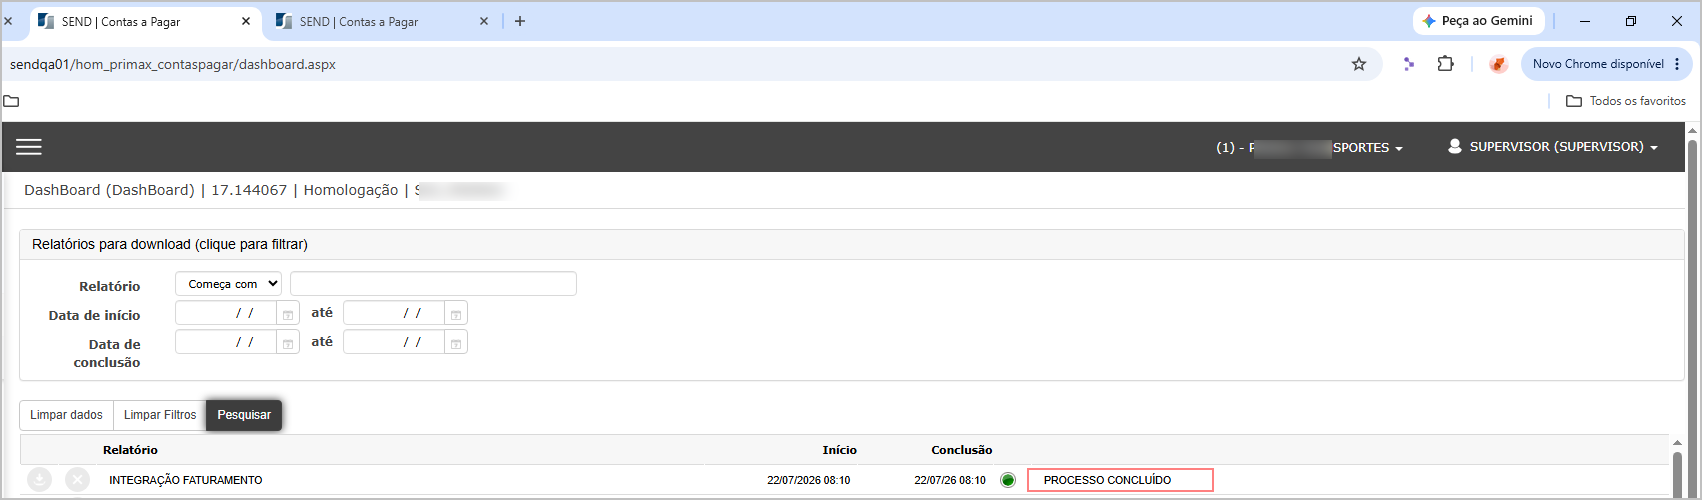Viewport: 1702px width, 500px height.
Task: Focus the Data de início start date field
Action: [x=226, y=314]
